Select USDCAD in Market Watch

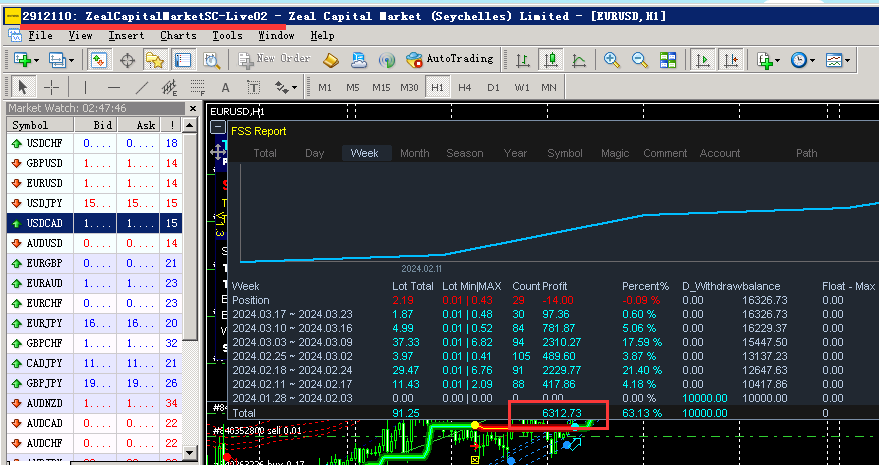point(95,223)
